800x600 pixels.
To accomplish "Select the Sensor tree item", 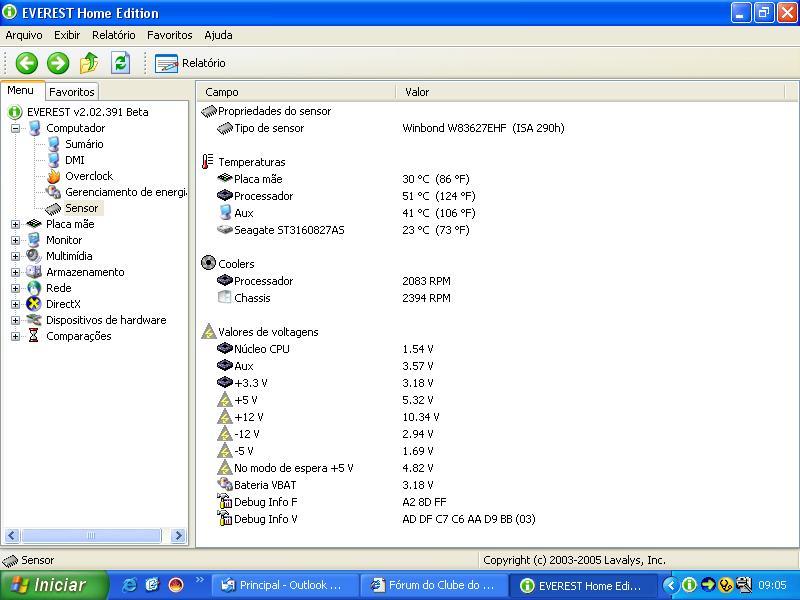I will point(82,208).
